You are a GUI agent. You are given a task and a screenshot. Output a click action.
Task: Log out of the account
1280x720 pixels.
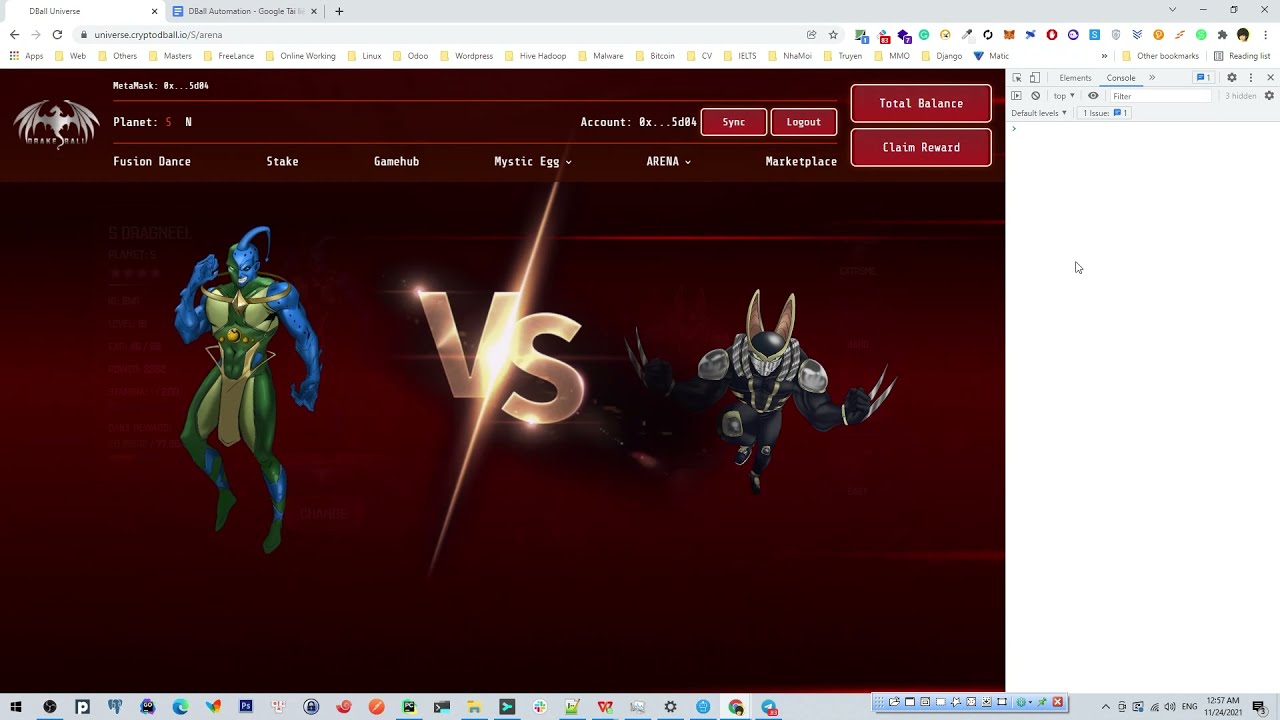[803, 122]
